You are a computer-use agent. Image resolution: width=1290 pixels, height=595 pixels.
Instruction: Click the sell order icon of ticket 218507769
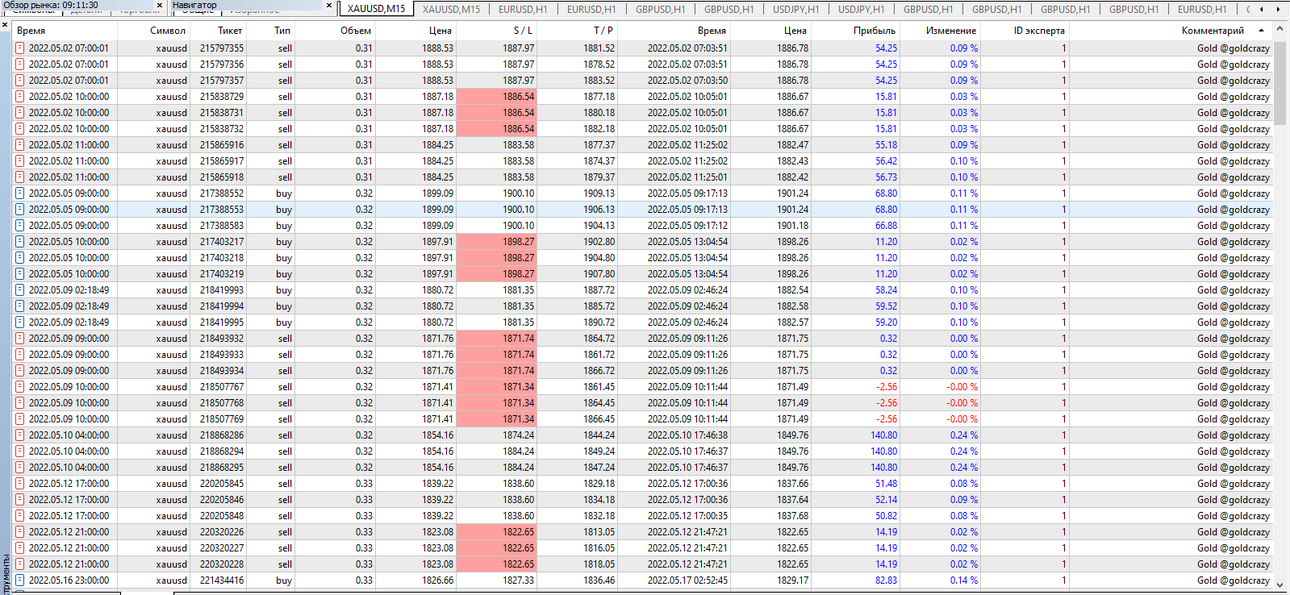[20, 419]
